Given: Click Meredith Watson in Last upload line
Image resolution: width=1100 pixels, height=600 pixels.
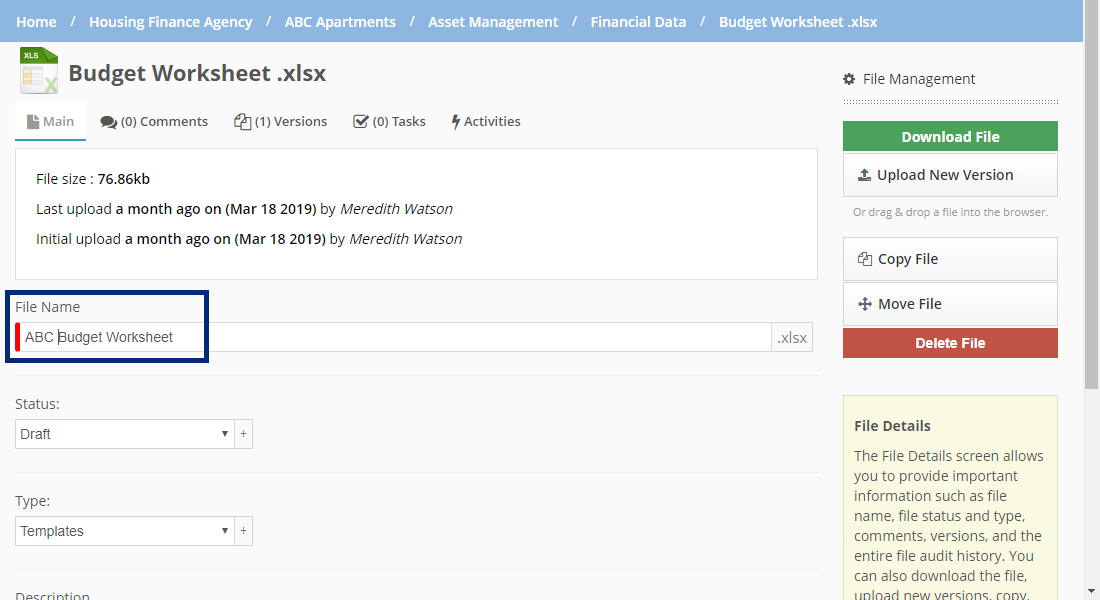Looking at the screenshot, I should (396, 209).
